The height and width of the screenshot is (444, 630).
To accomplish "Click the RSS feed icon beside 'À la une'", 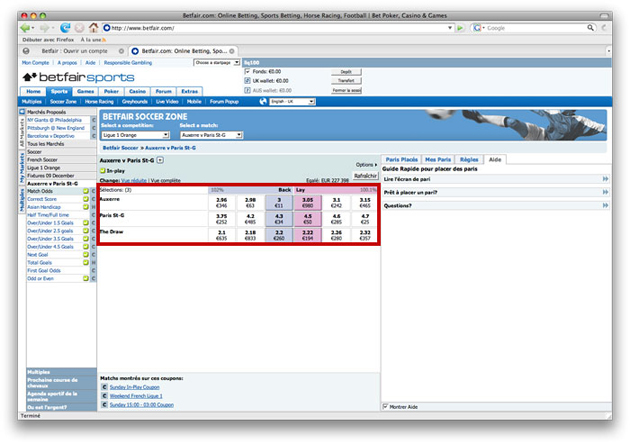I will pyautogui.click(x=104, y=40).
